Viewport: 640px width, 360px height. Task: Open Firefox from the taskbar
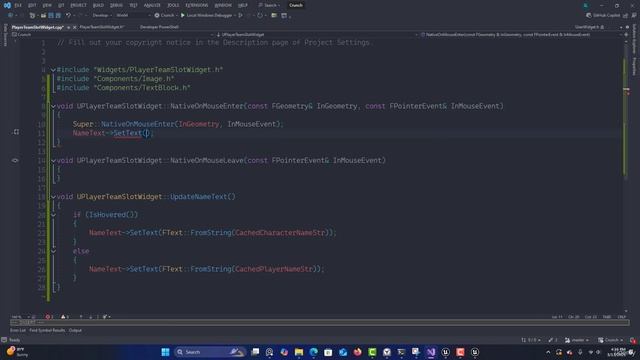pyautogui.click(x=358, y=352)
